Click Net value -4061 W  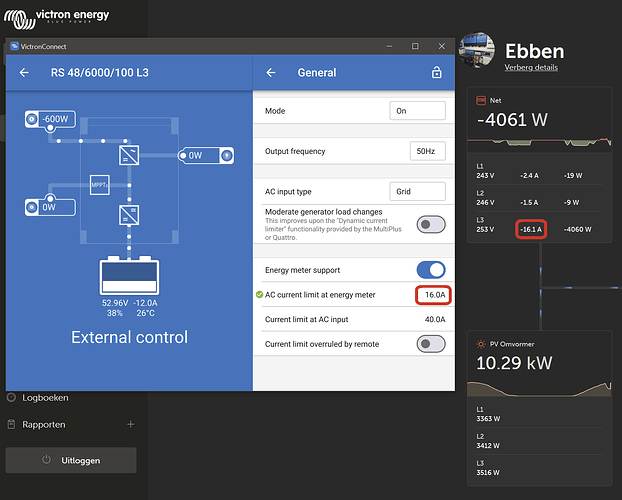click(512, 120)
